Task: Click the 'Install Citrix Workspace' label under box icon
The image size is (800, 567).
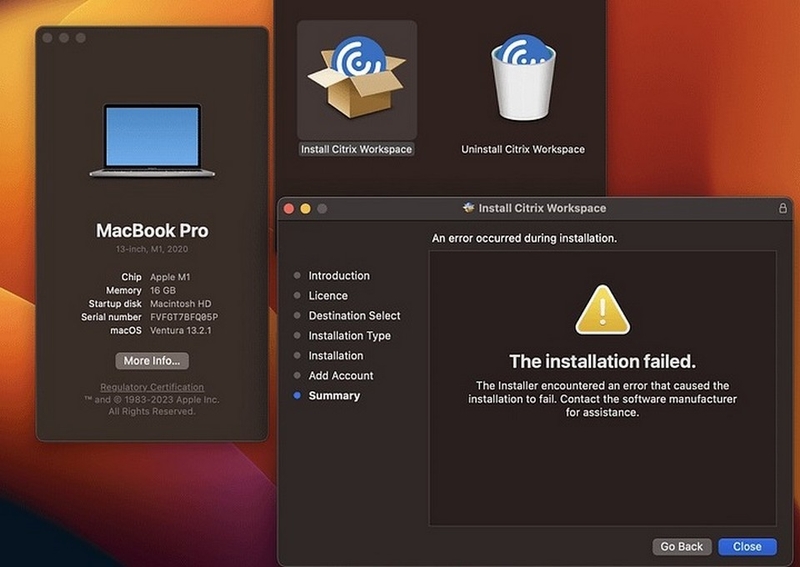Action: (x=356, y=149)
